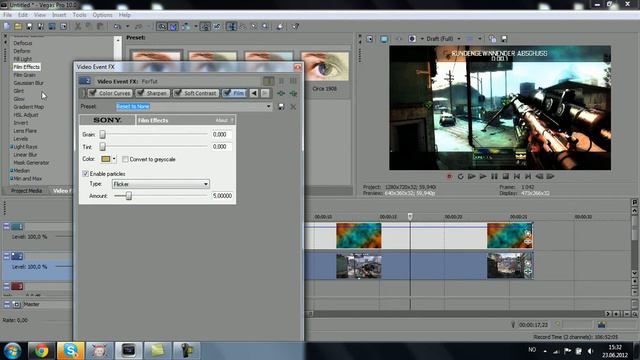Click Save Snapshot to File icon

(x=504, y=39)
